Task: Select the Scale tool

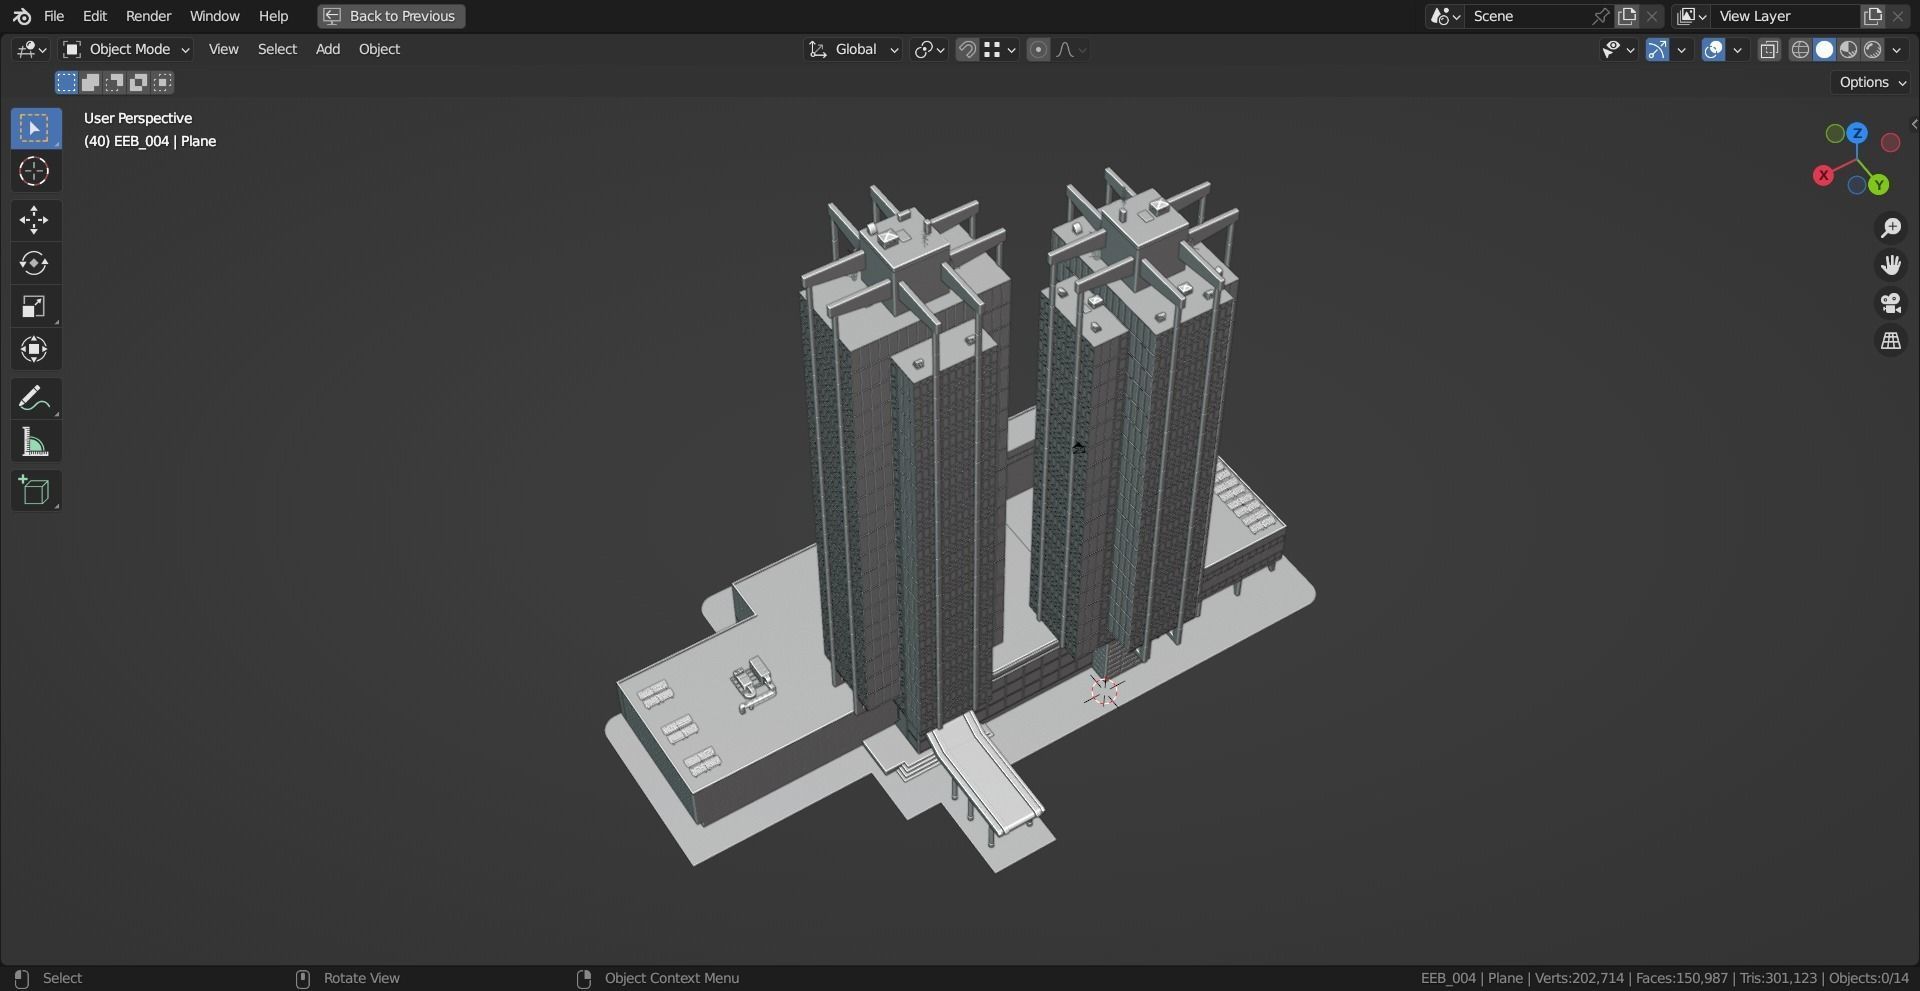Action: tap(35, 306)
